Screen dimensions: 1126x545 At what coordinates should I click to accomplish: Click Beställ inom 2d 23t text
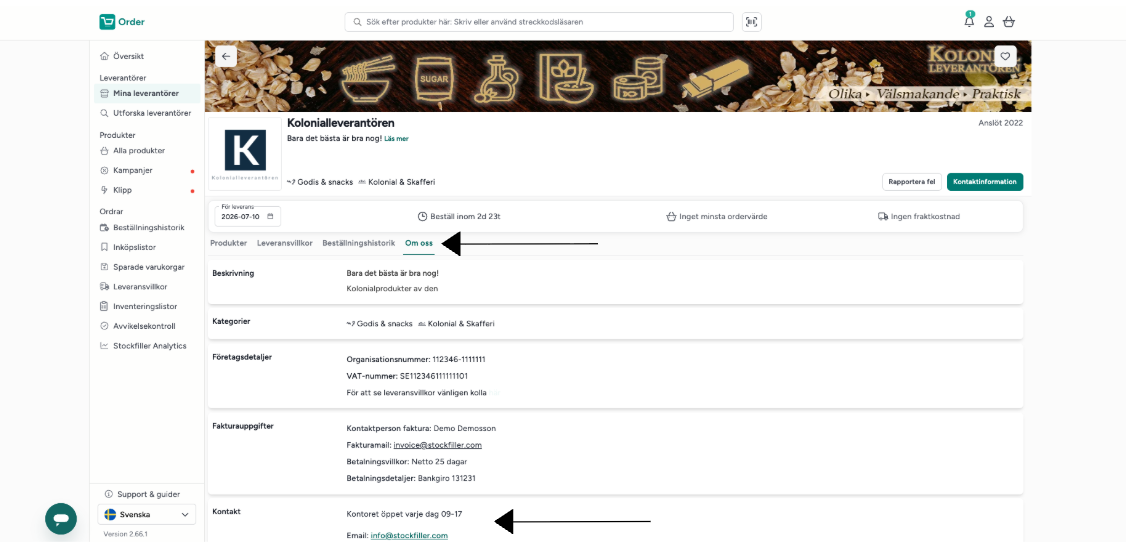[x=465, y=216]
